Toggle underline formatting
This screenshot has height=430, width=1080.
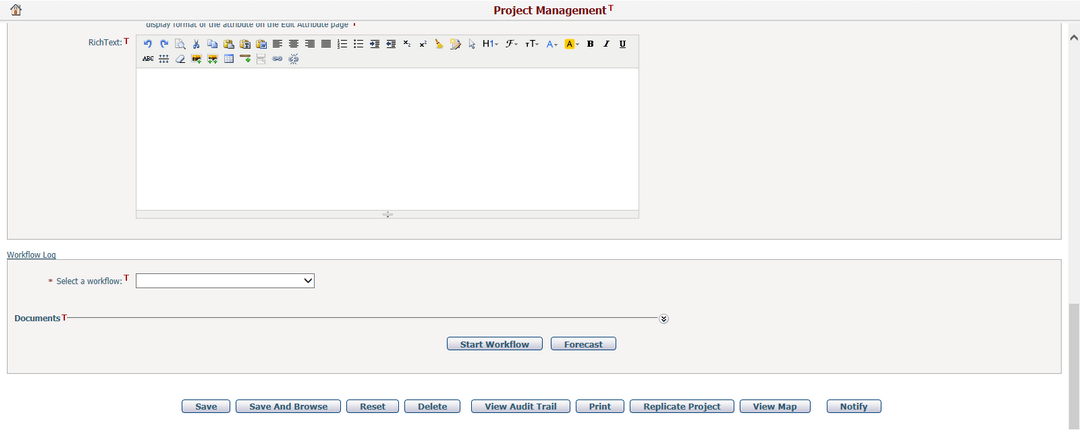(623, 43)
